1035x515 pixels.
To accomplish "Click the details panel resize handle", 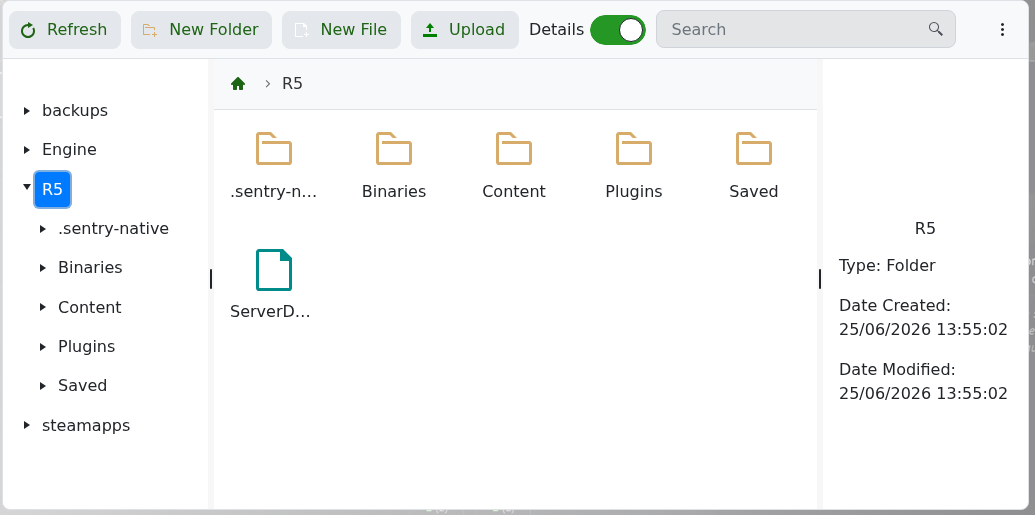I will click(x=820, y=279).
